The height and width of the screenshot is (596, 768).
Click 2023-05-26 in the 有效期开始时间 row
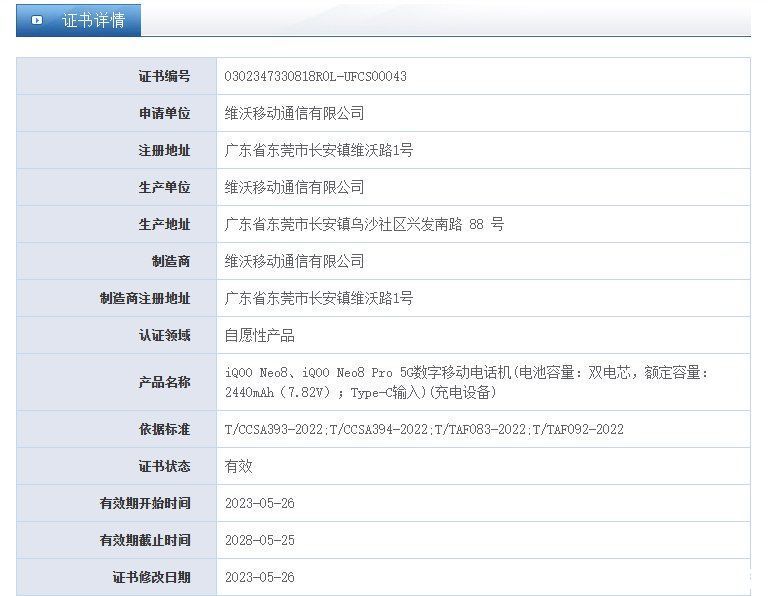pyautogui.click(x=260, y=503)
